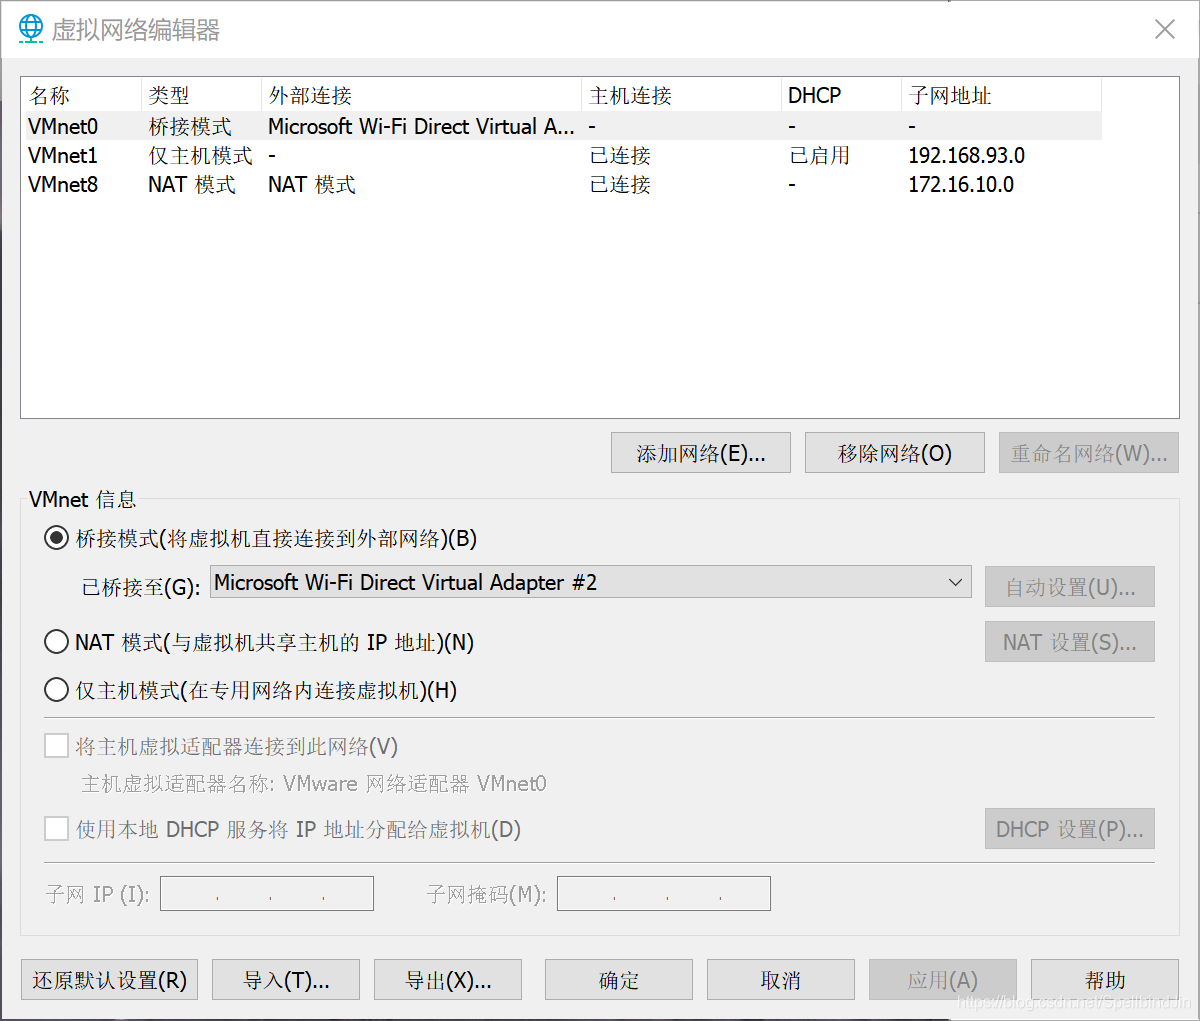Click the 主机连接 column header
The width and height of the screenshot is (1200, 1021).
pyautogui.click(x=681, y=95)
